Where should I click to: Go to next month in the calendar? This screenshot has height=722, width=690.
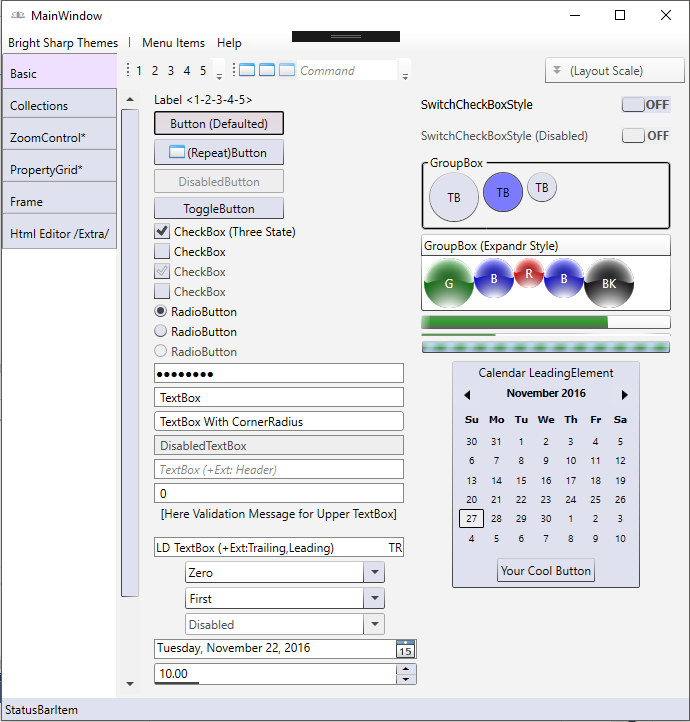click(625, 395)
